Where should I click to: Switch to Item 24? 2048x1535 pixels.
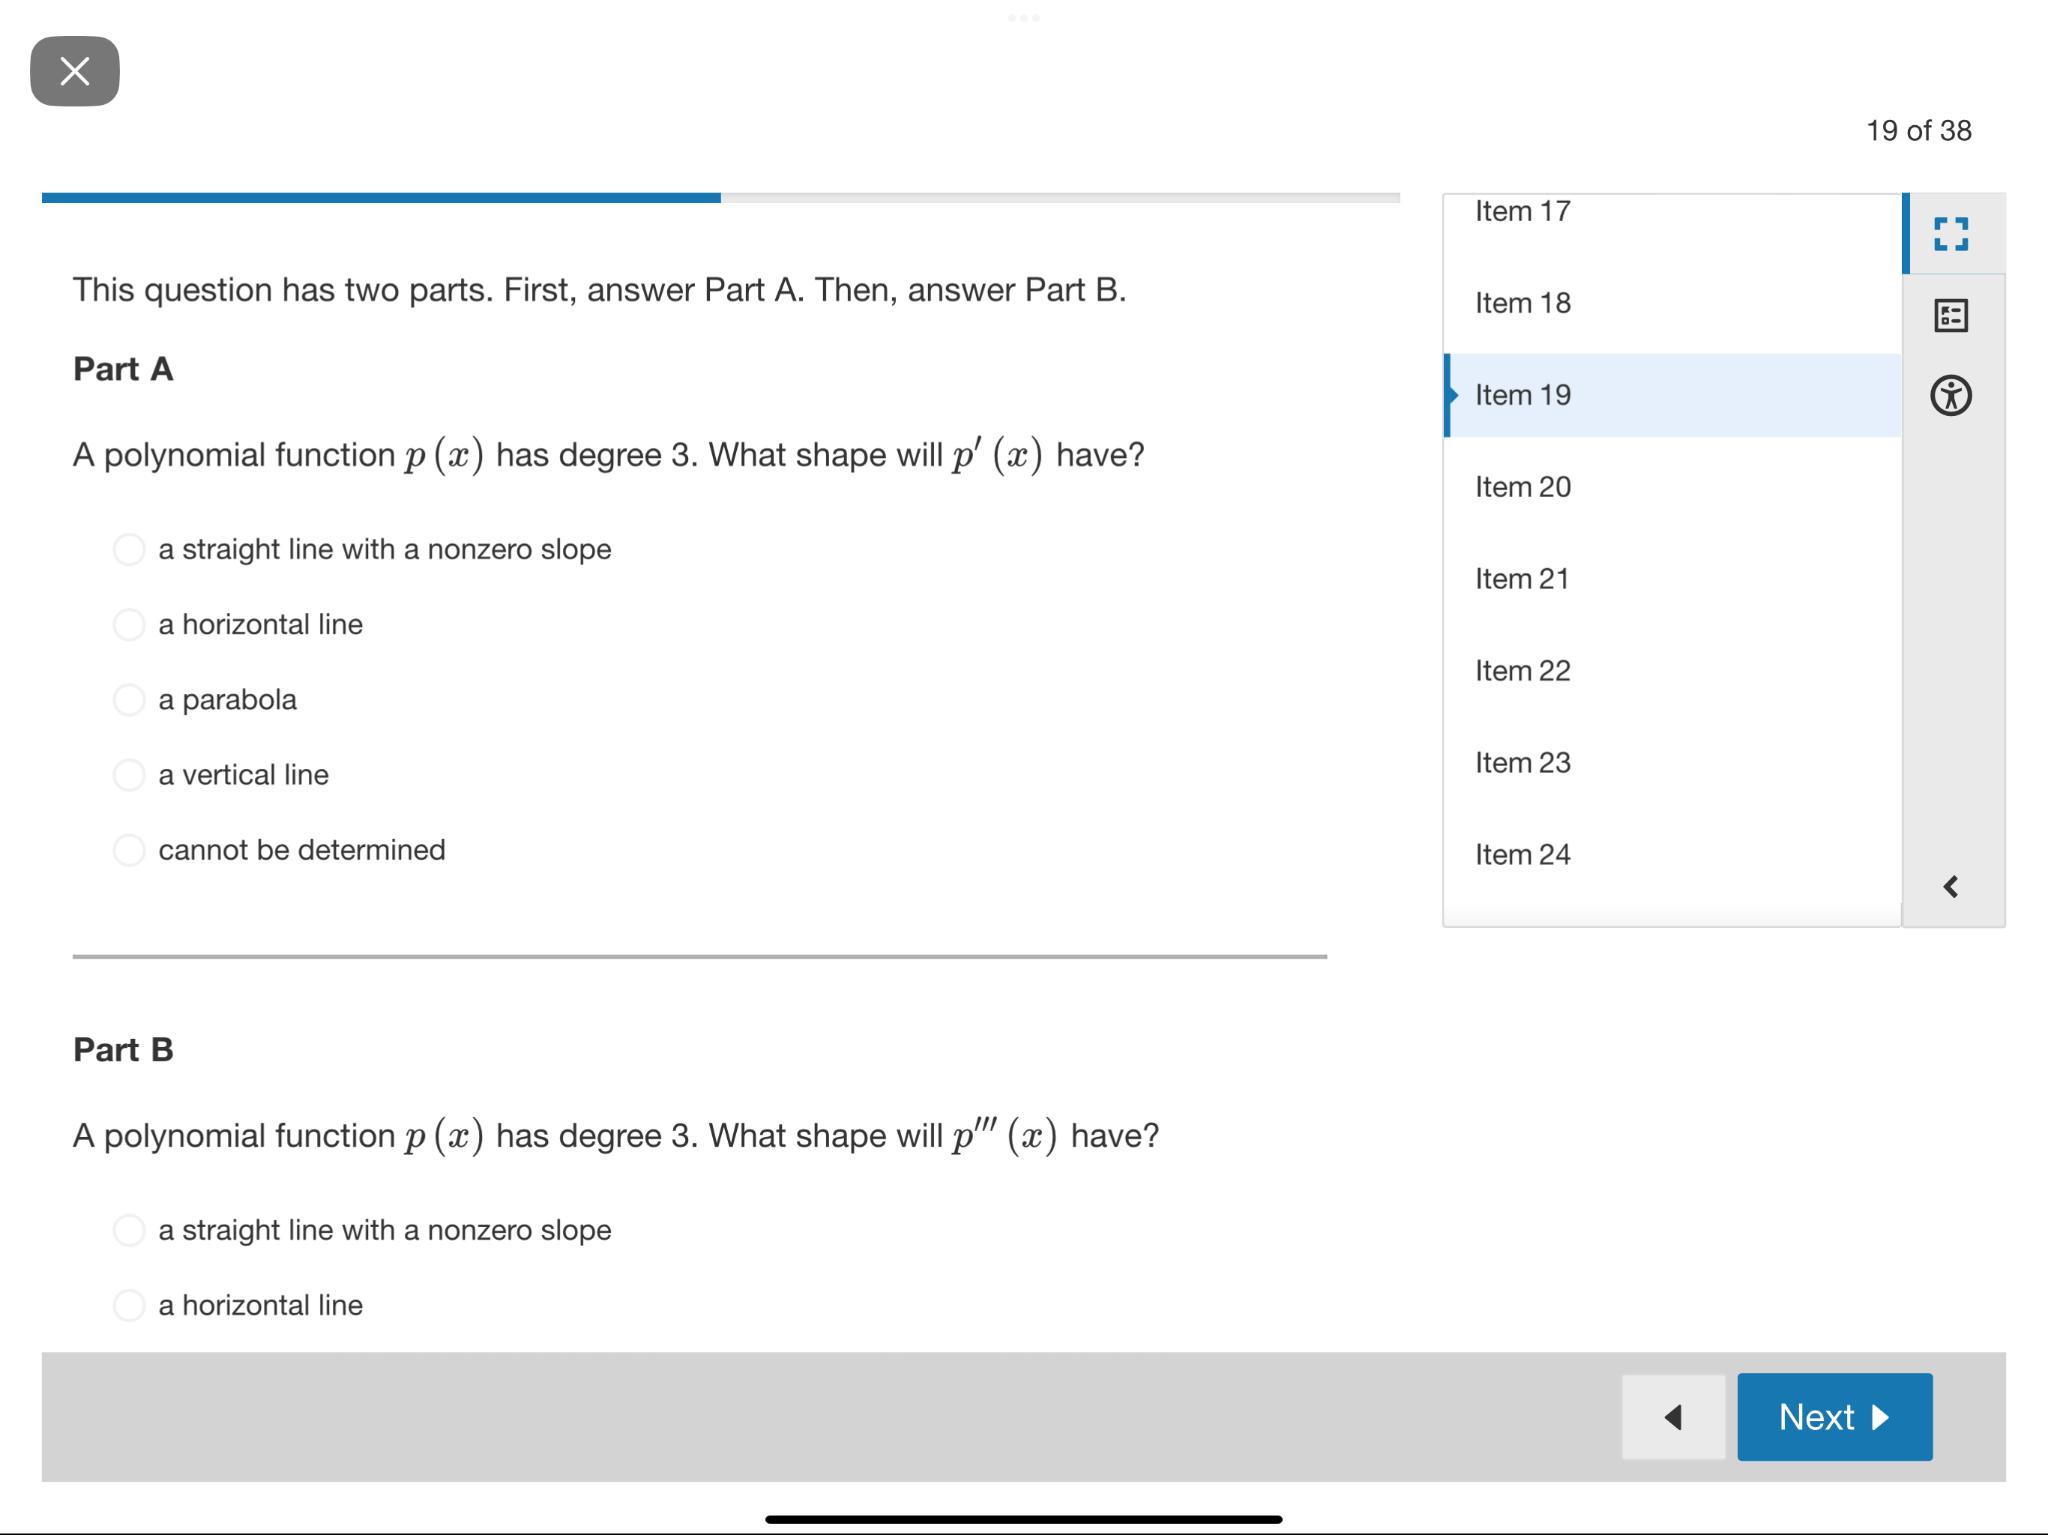pos(1523,854)
